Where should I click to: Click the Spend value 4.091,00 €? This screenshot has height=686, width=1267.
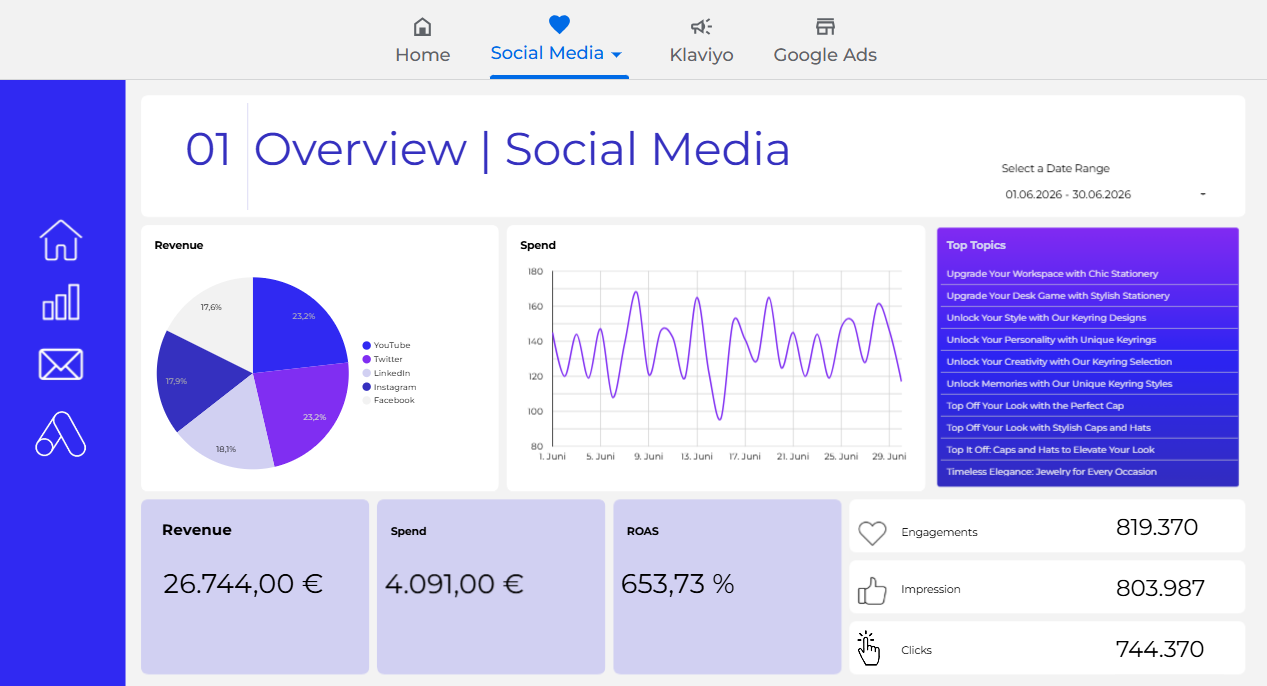[454, 584]
